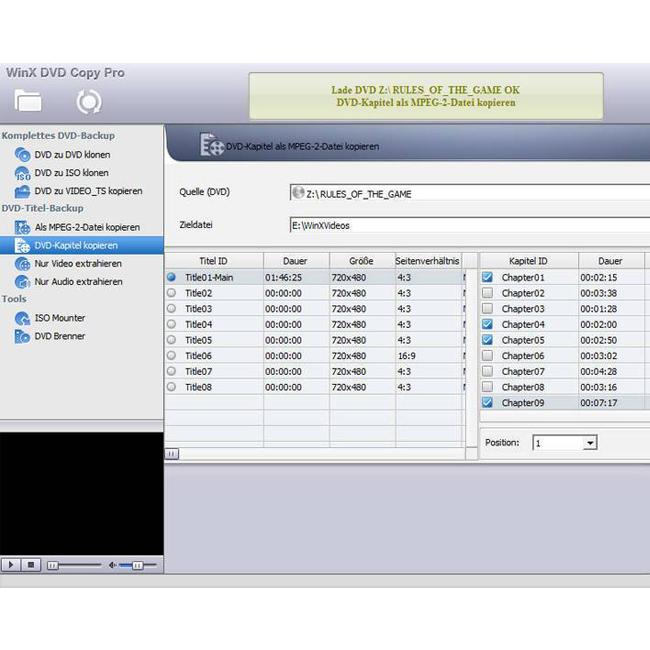650x650 pixels.
Task: Enable the Chapter02 checkbox
Action: click(487, 293)
